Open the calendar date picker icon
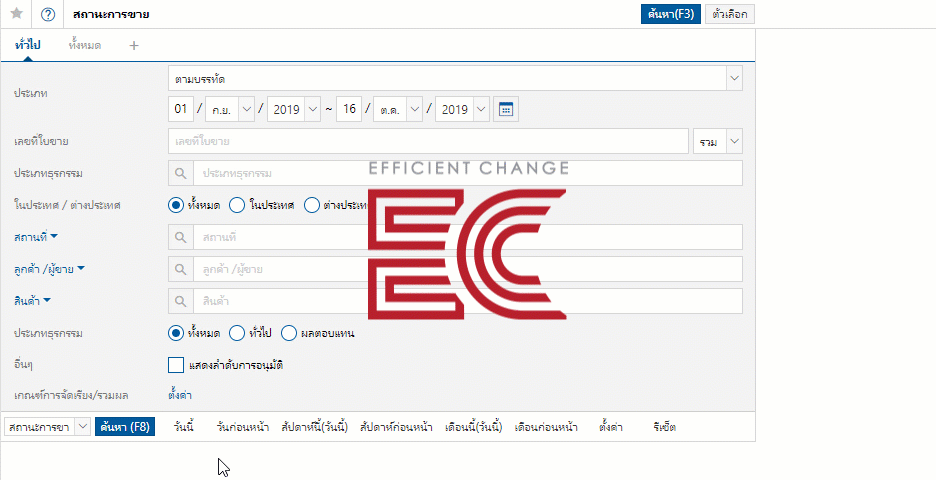The height and width of the screenshot is (480, 936). pyautogui.click(x=506, y=109)
